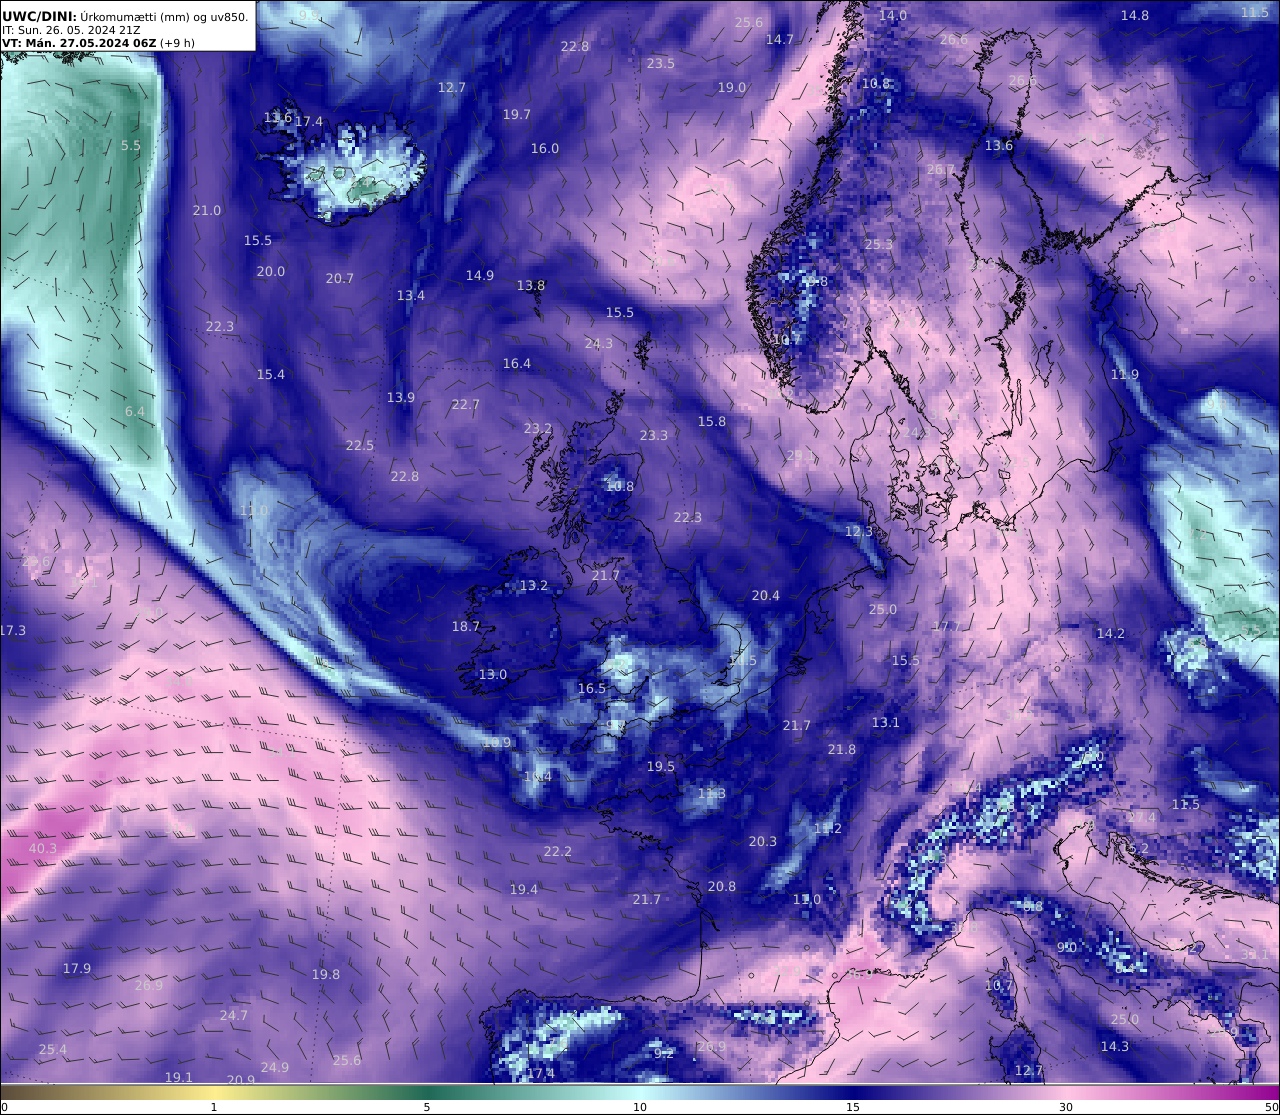
Task: Click the 24.3 value on the map
Action: (598, 343)
